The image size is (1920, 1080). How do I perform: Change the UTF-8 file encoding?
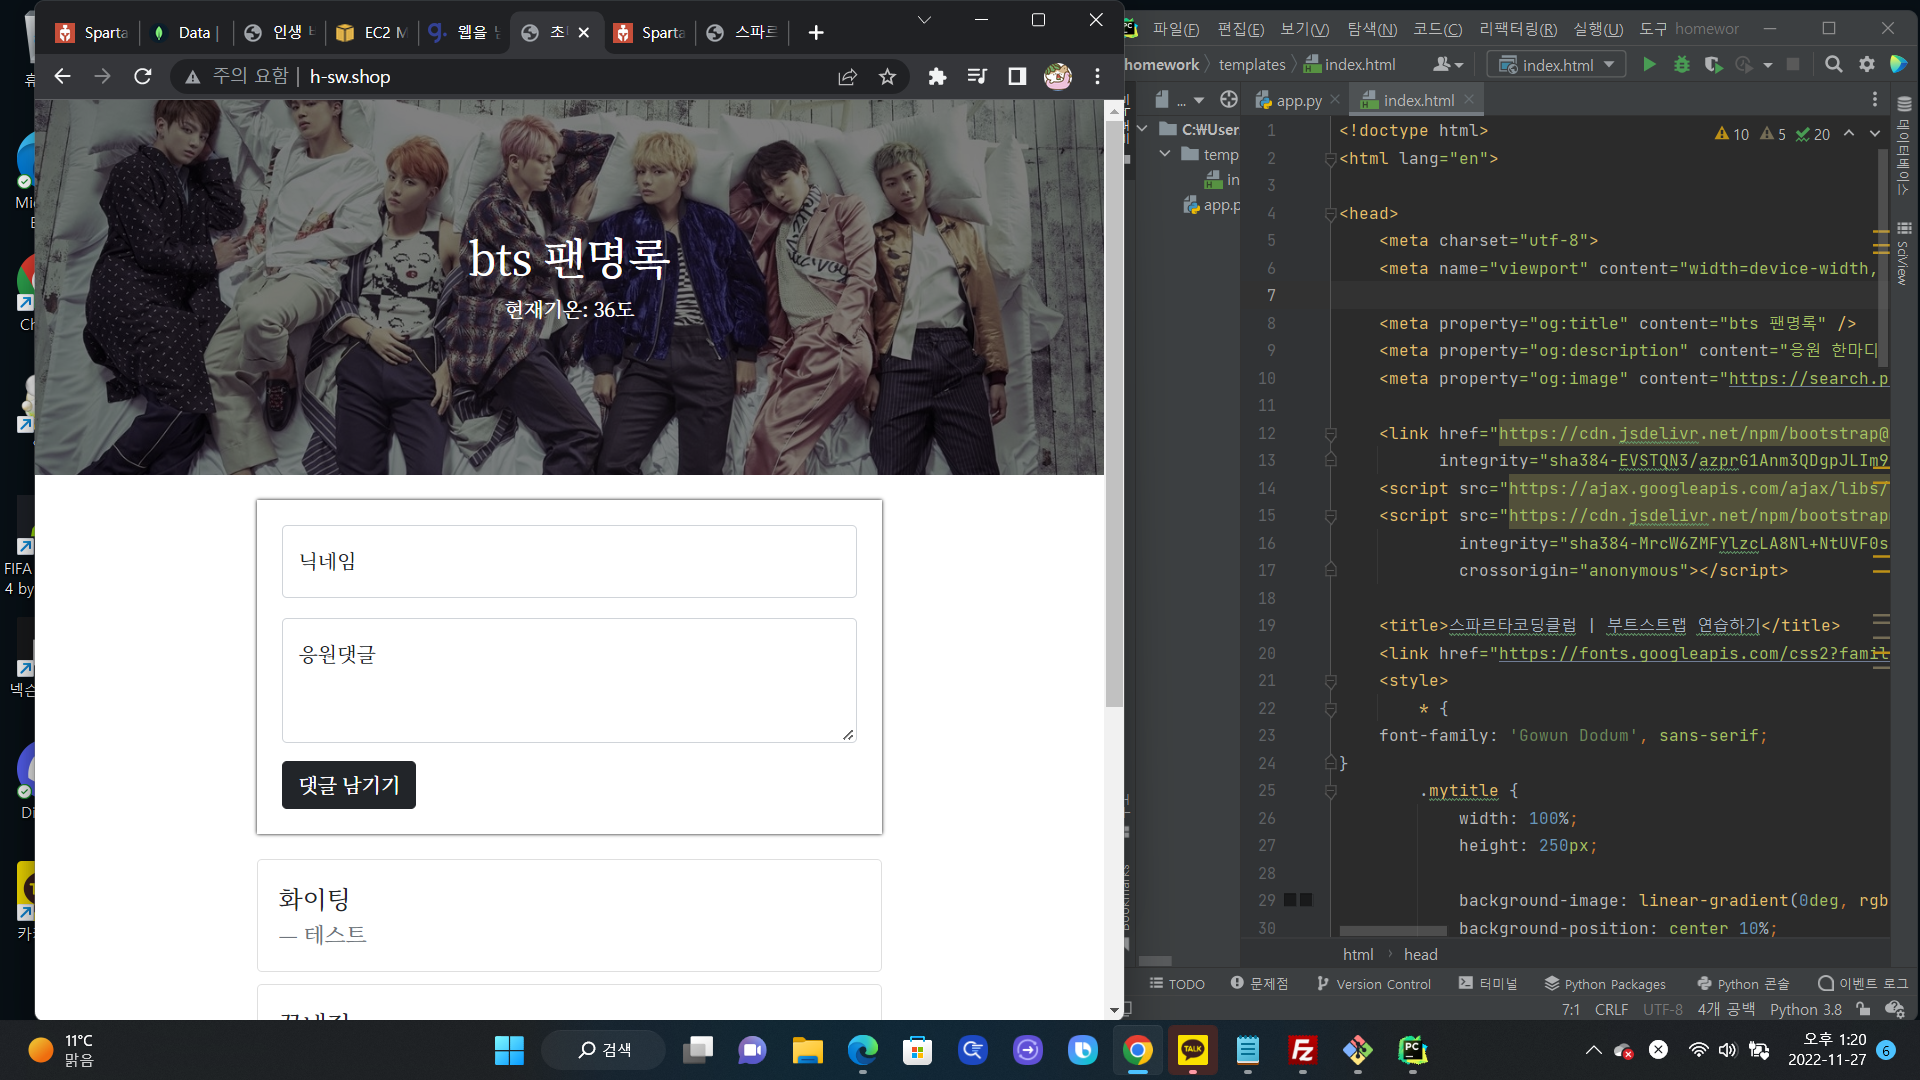[1663, 1010]
